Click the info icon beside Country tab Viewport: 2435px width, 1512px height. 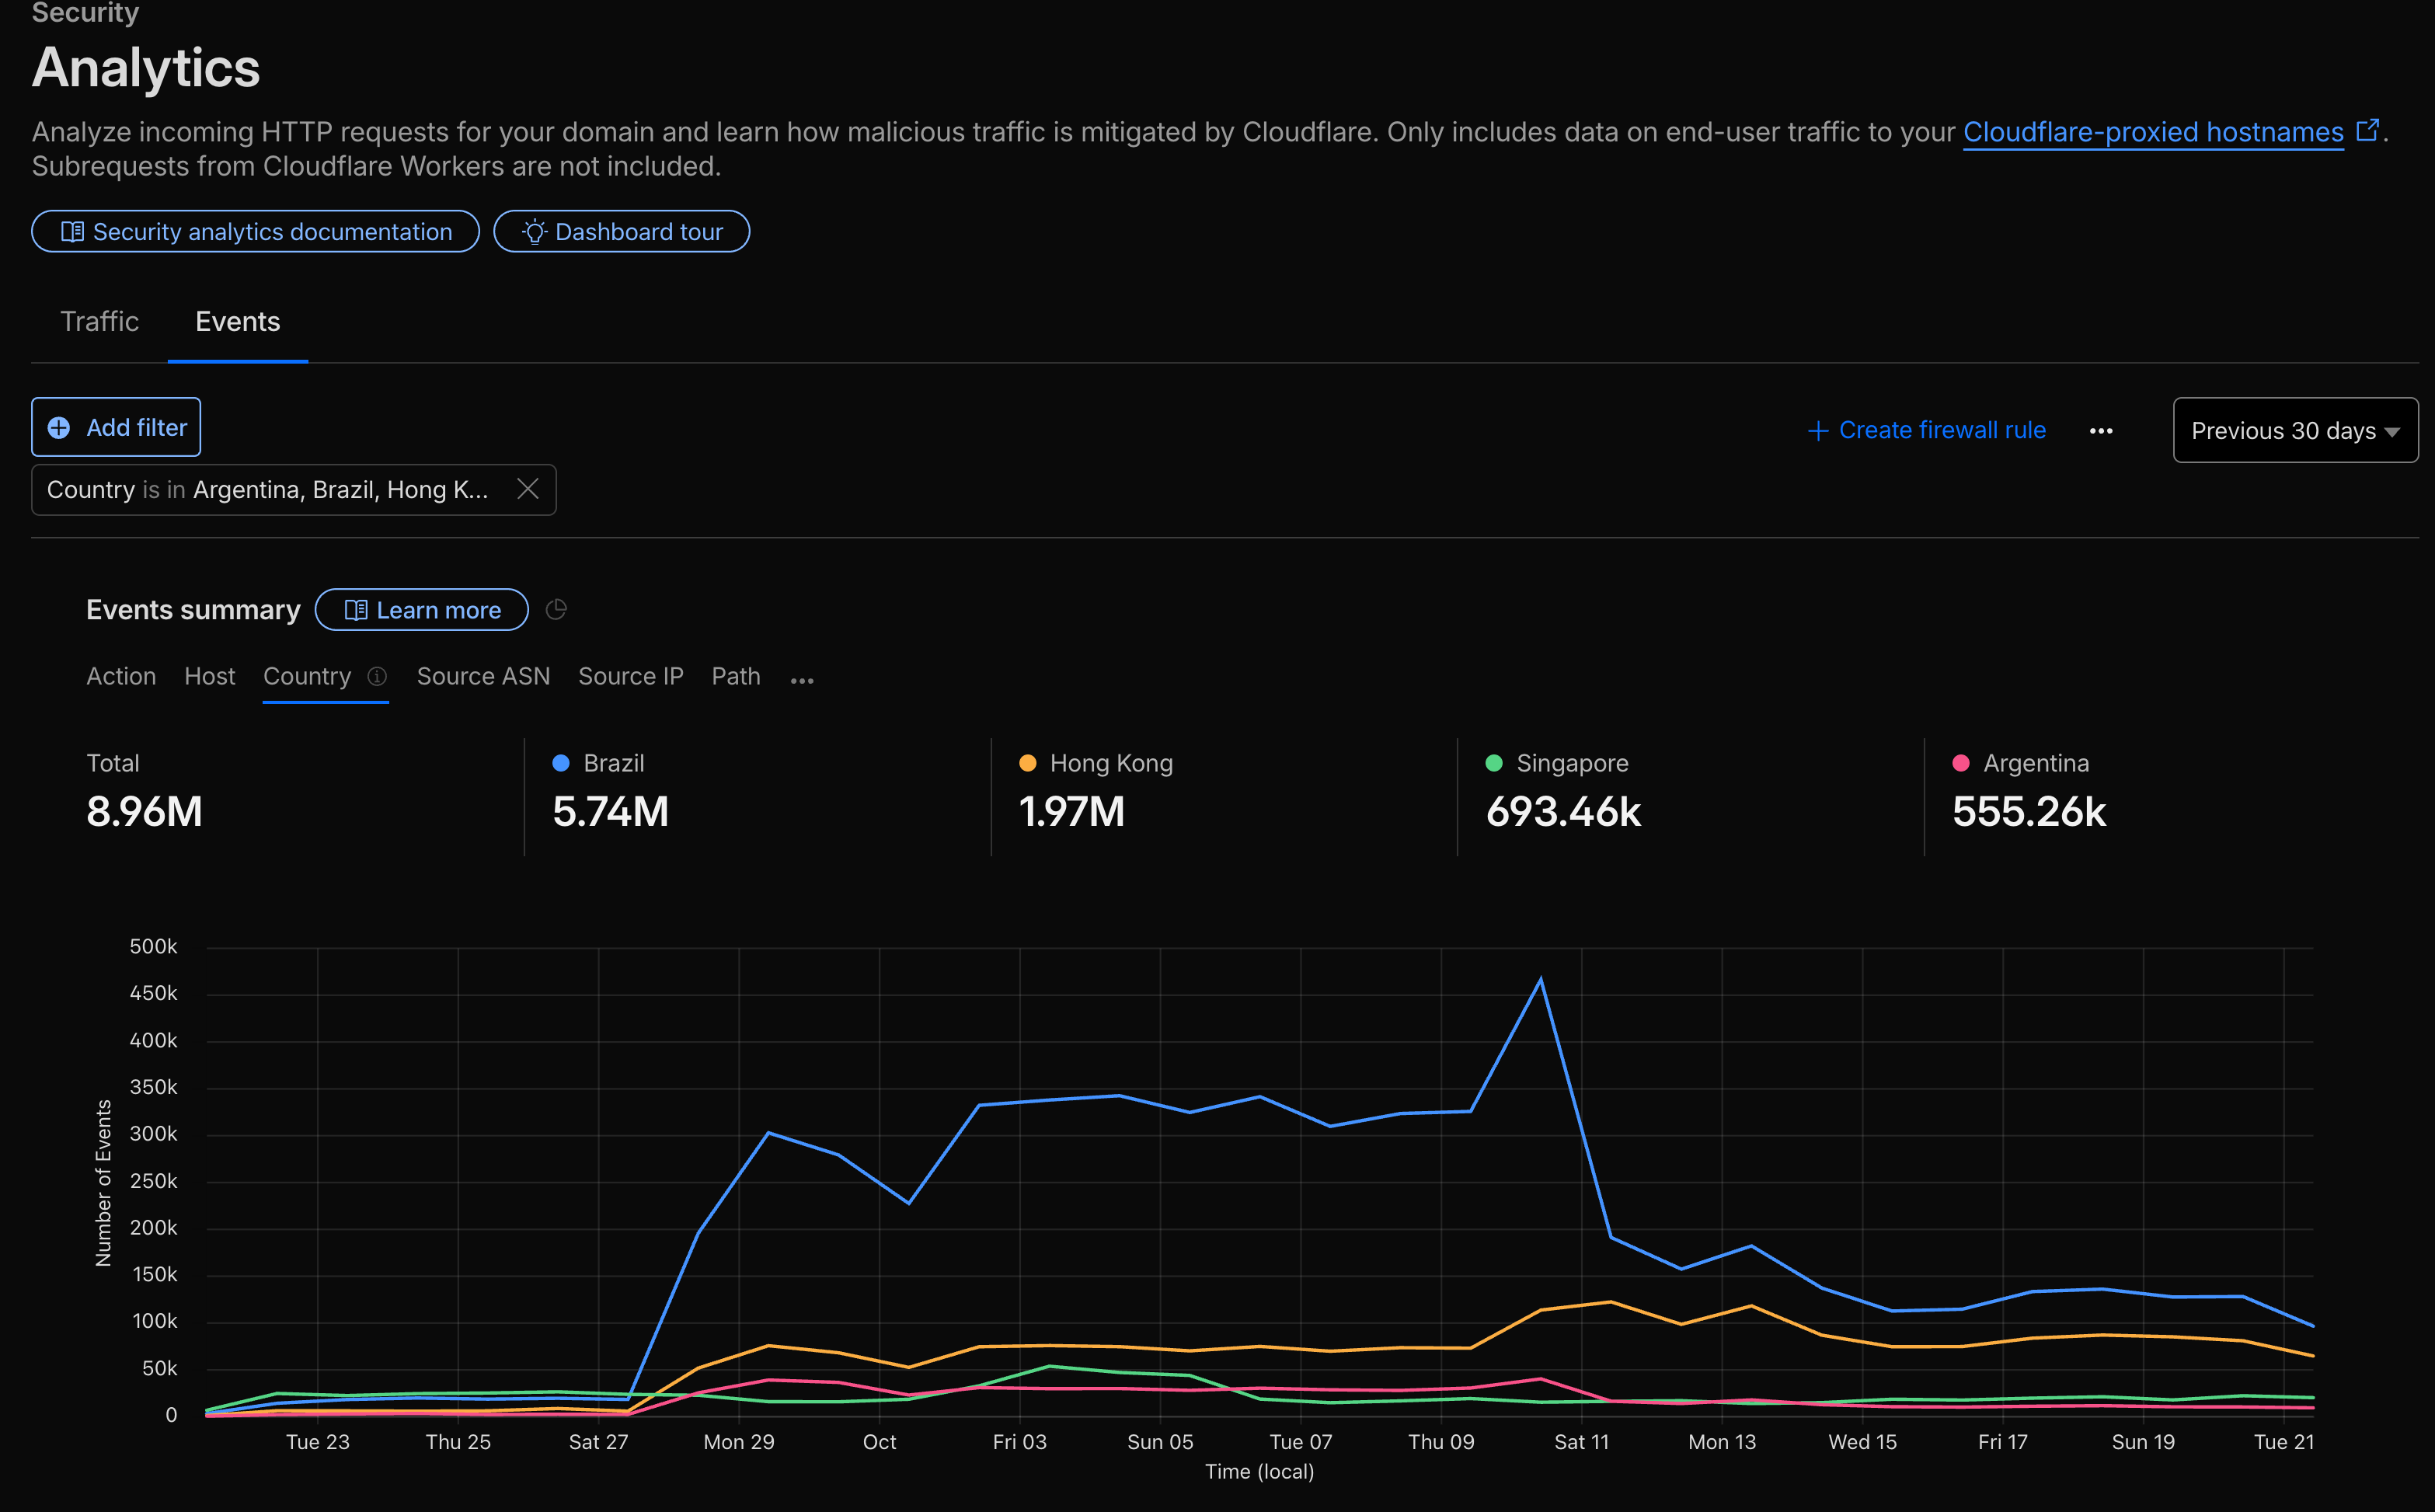pyautogui.click(x=377, y=677)
